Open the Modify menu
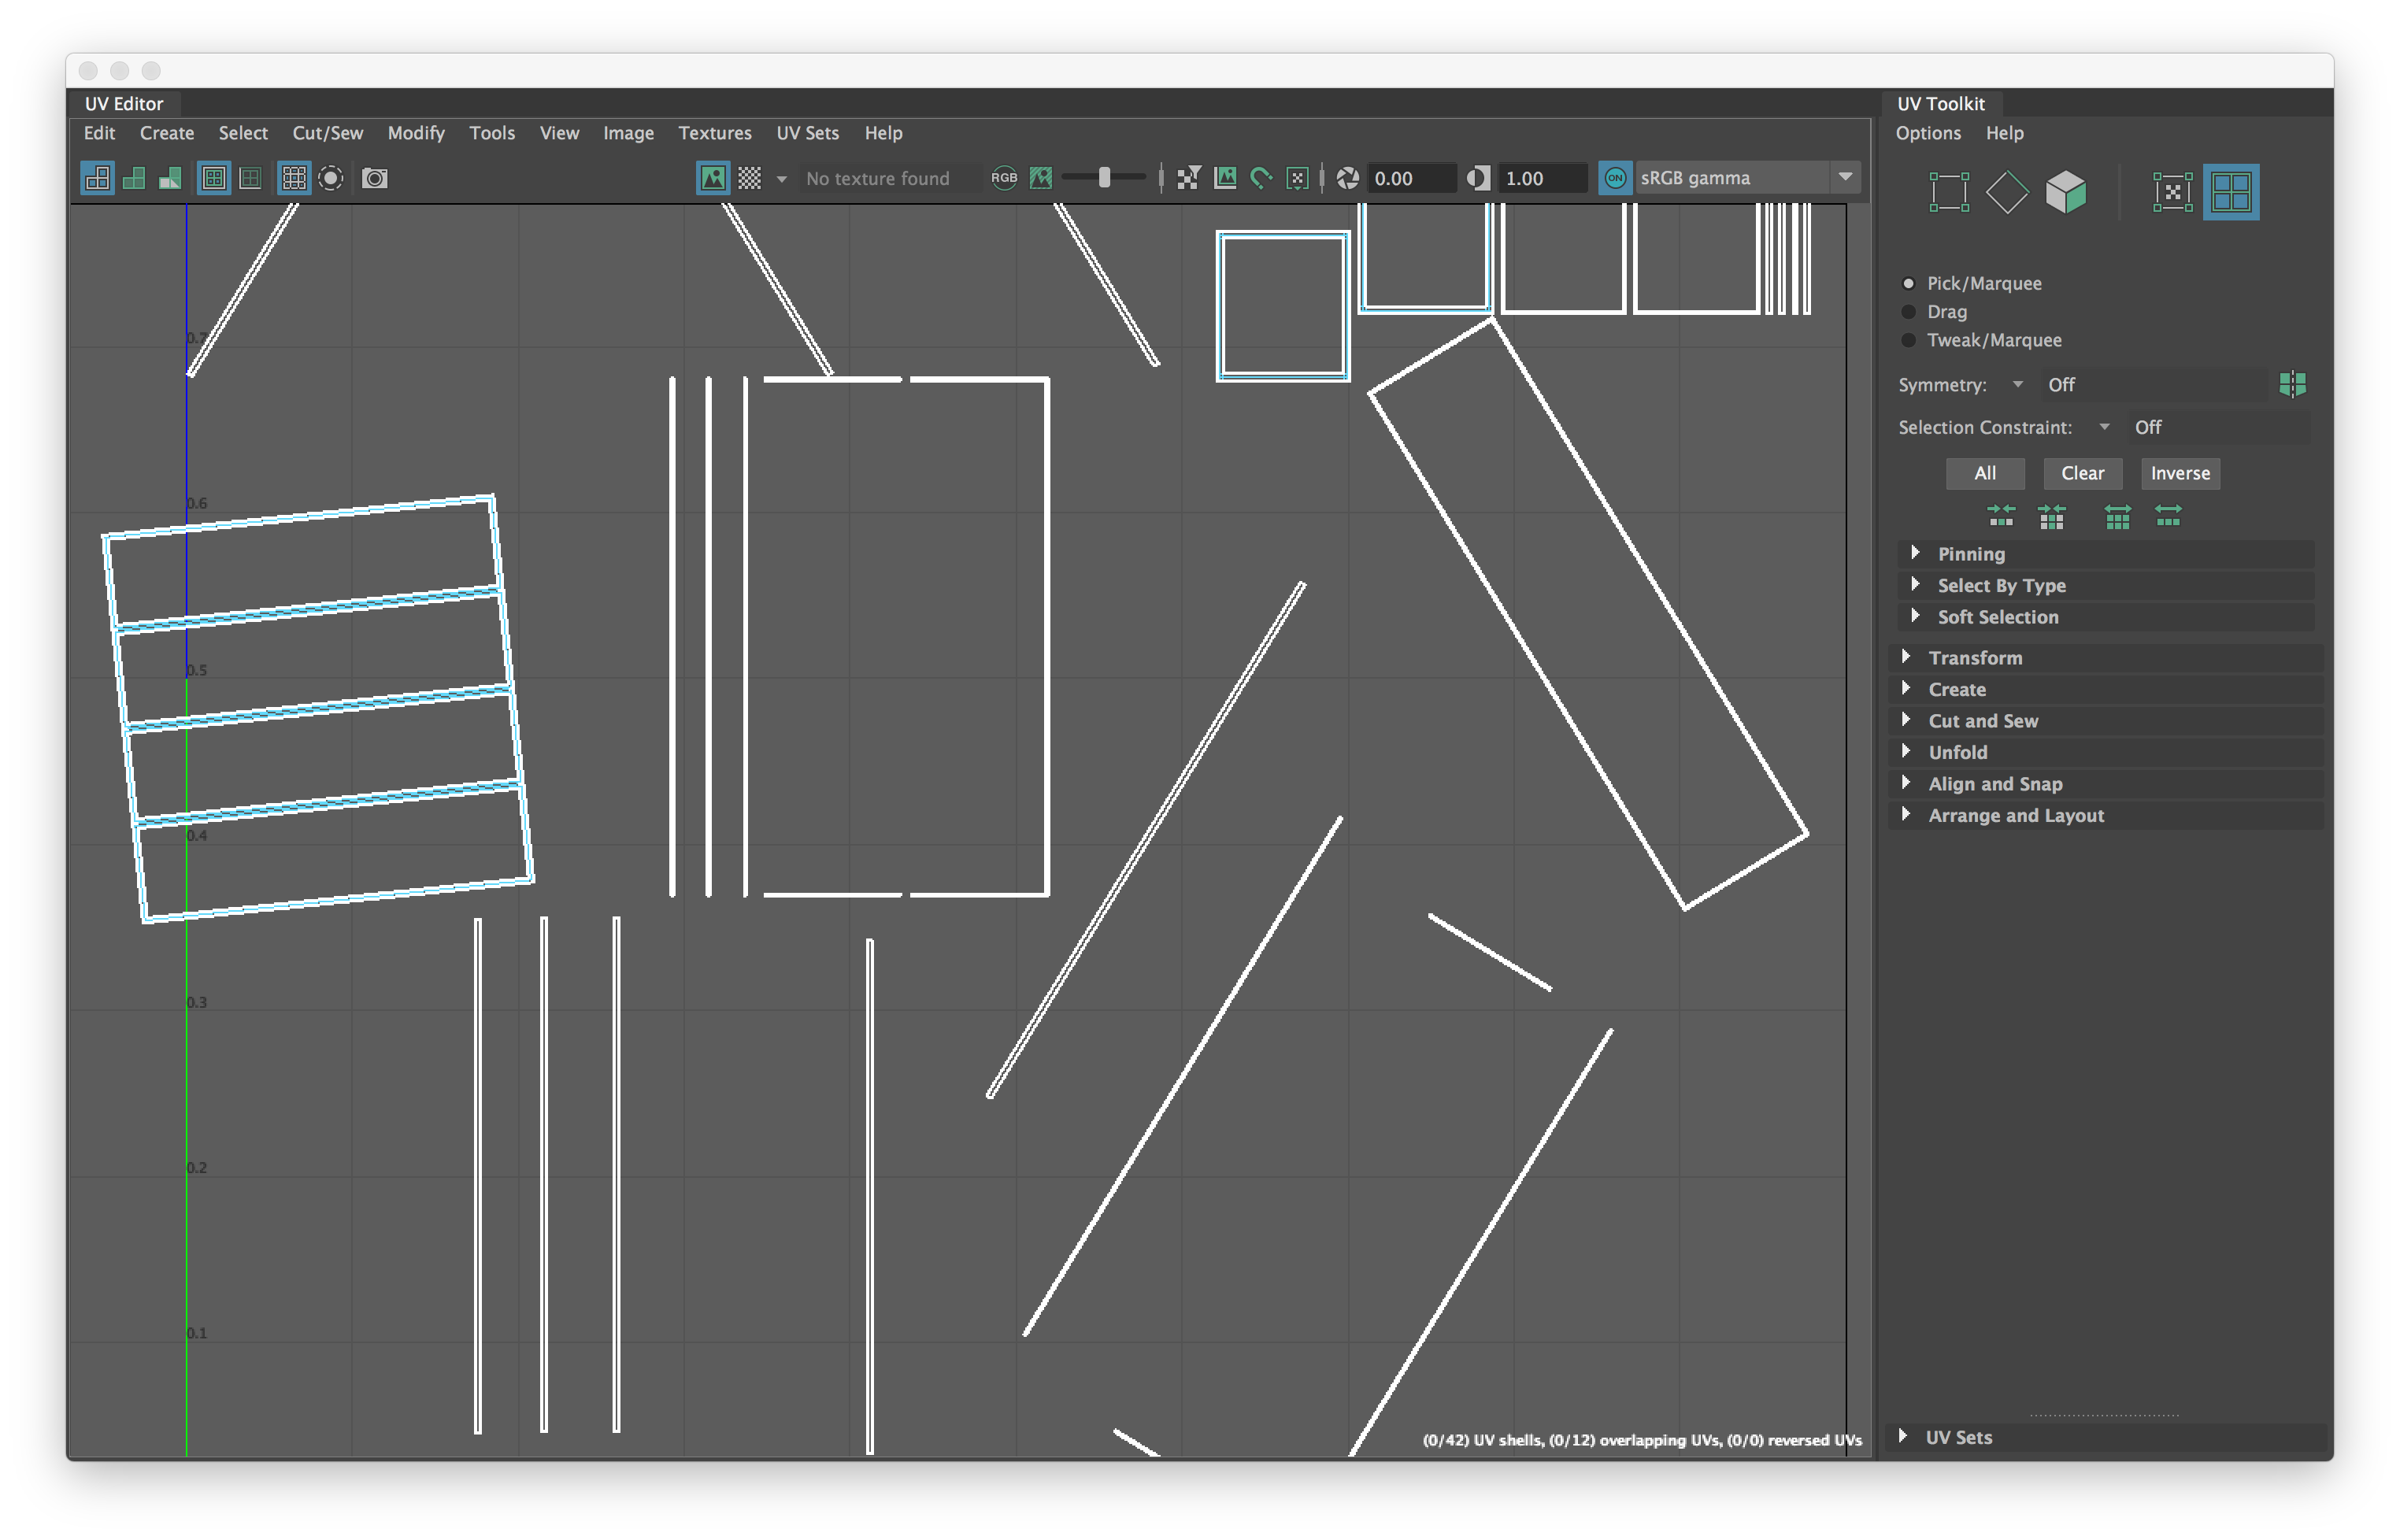This screenshot has width=2400, height=1540. [416, 133]
